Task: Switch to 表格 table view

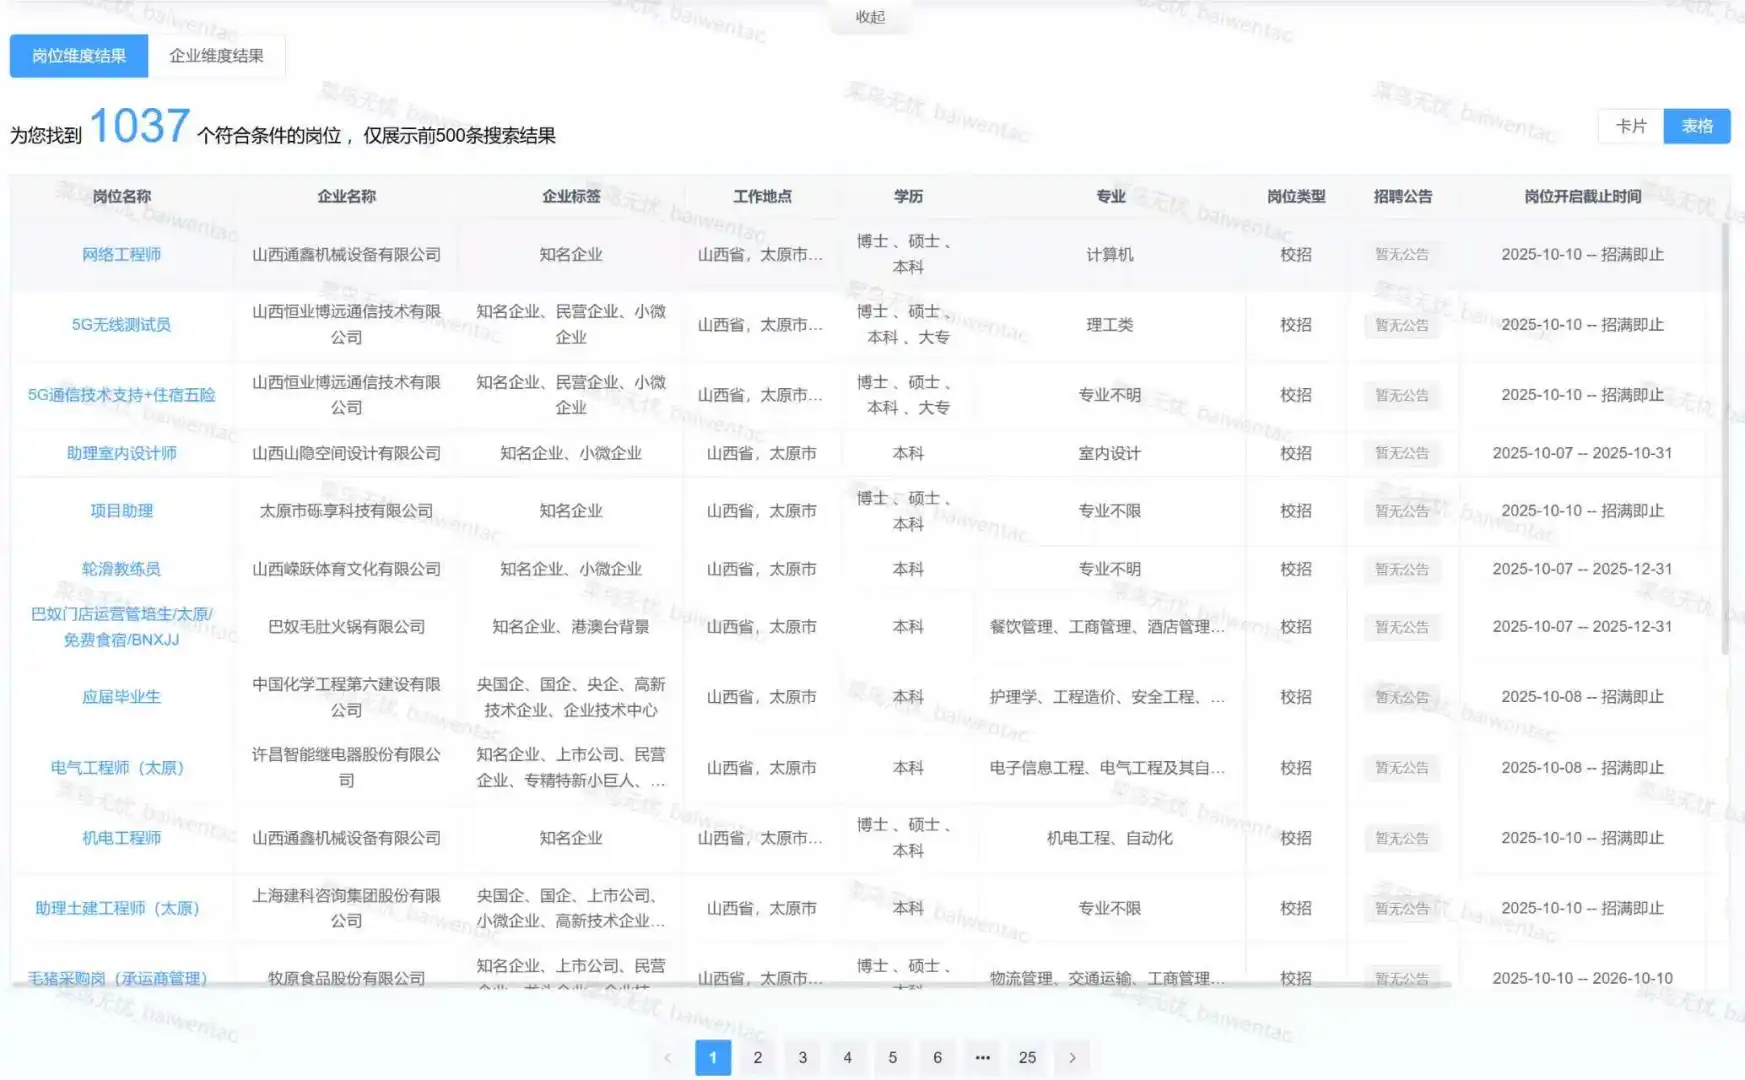Action: (1697, 126)
